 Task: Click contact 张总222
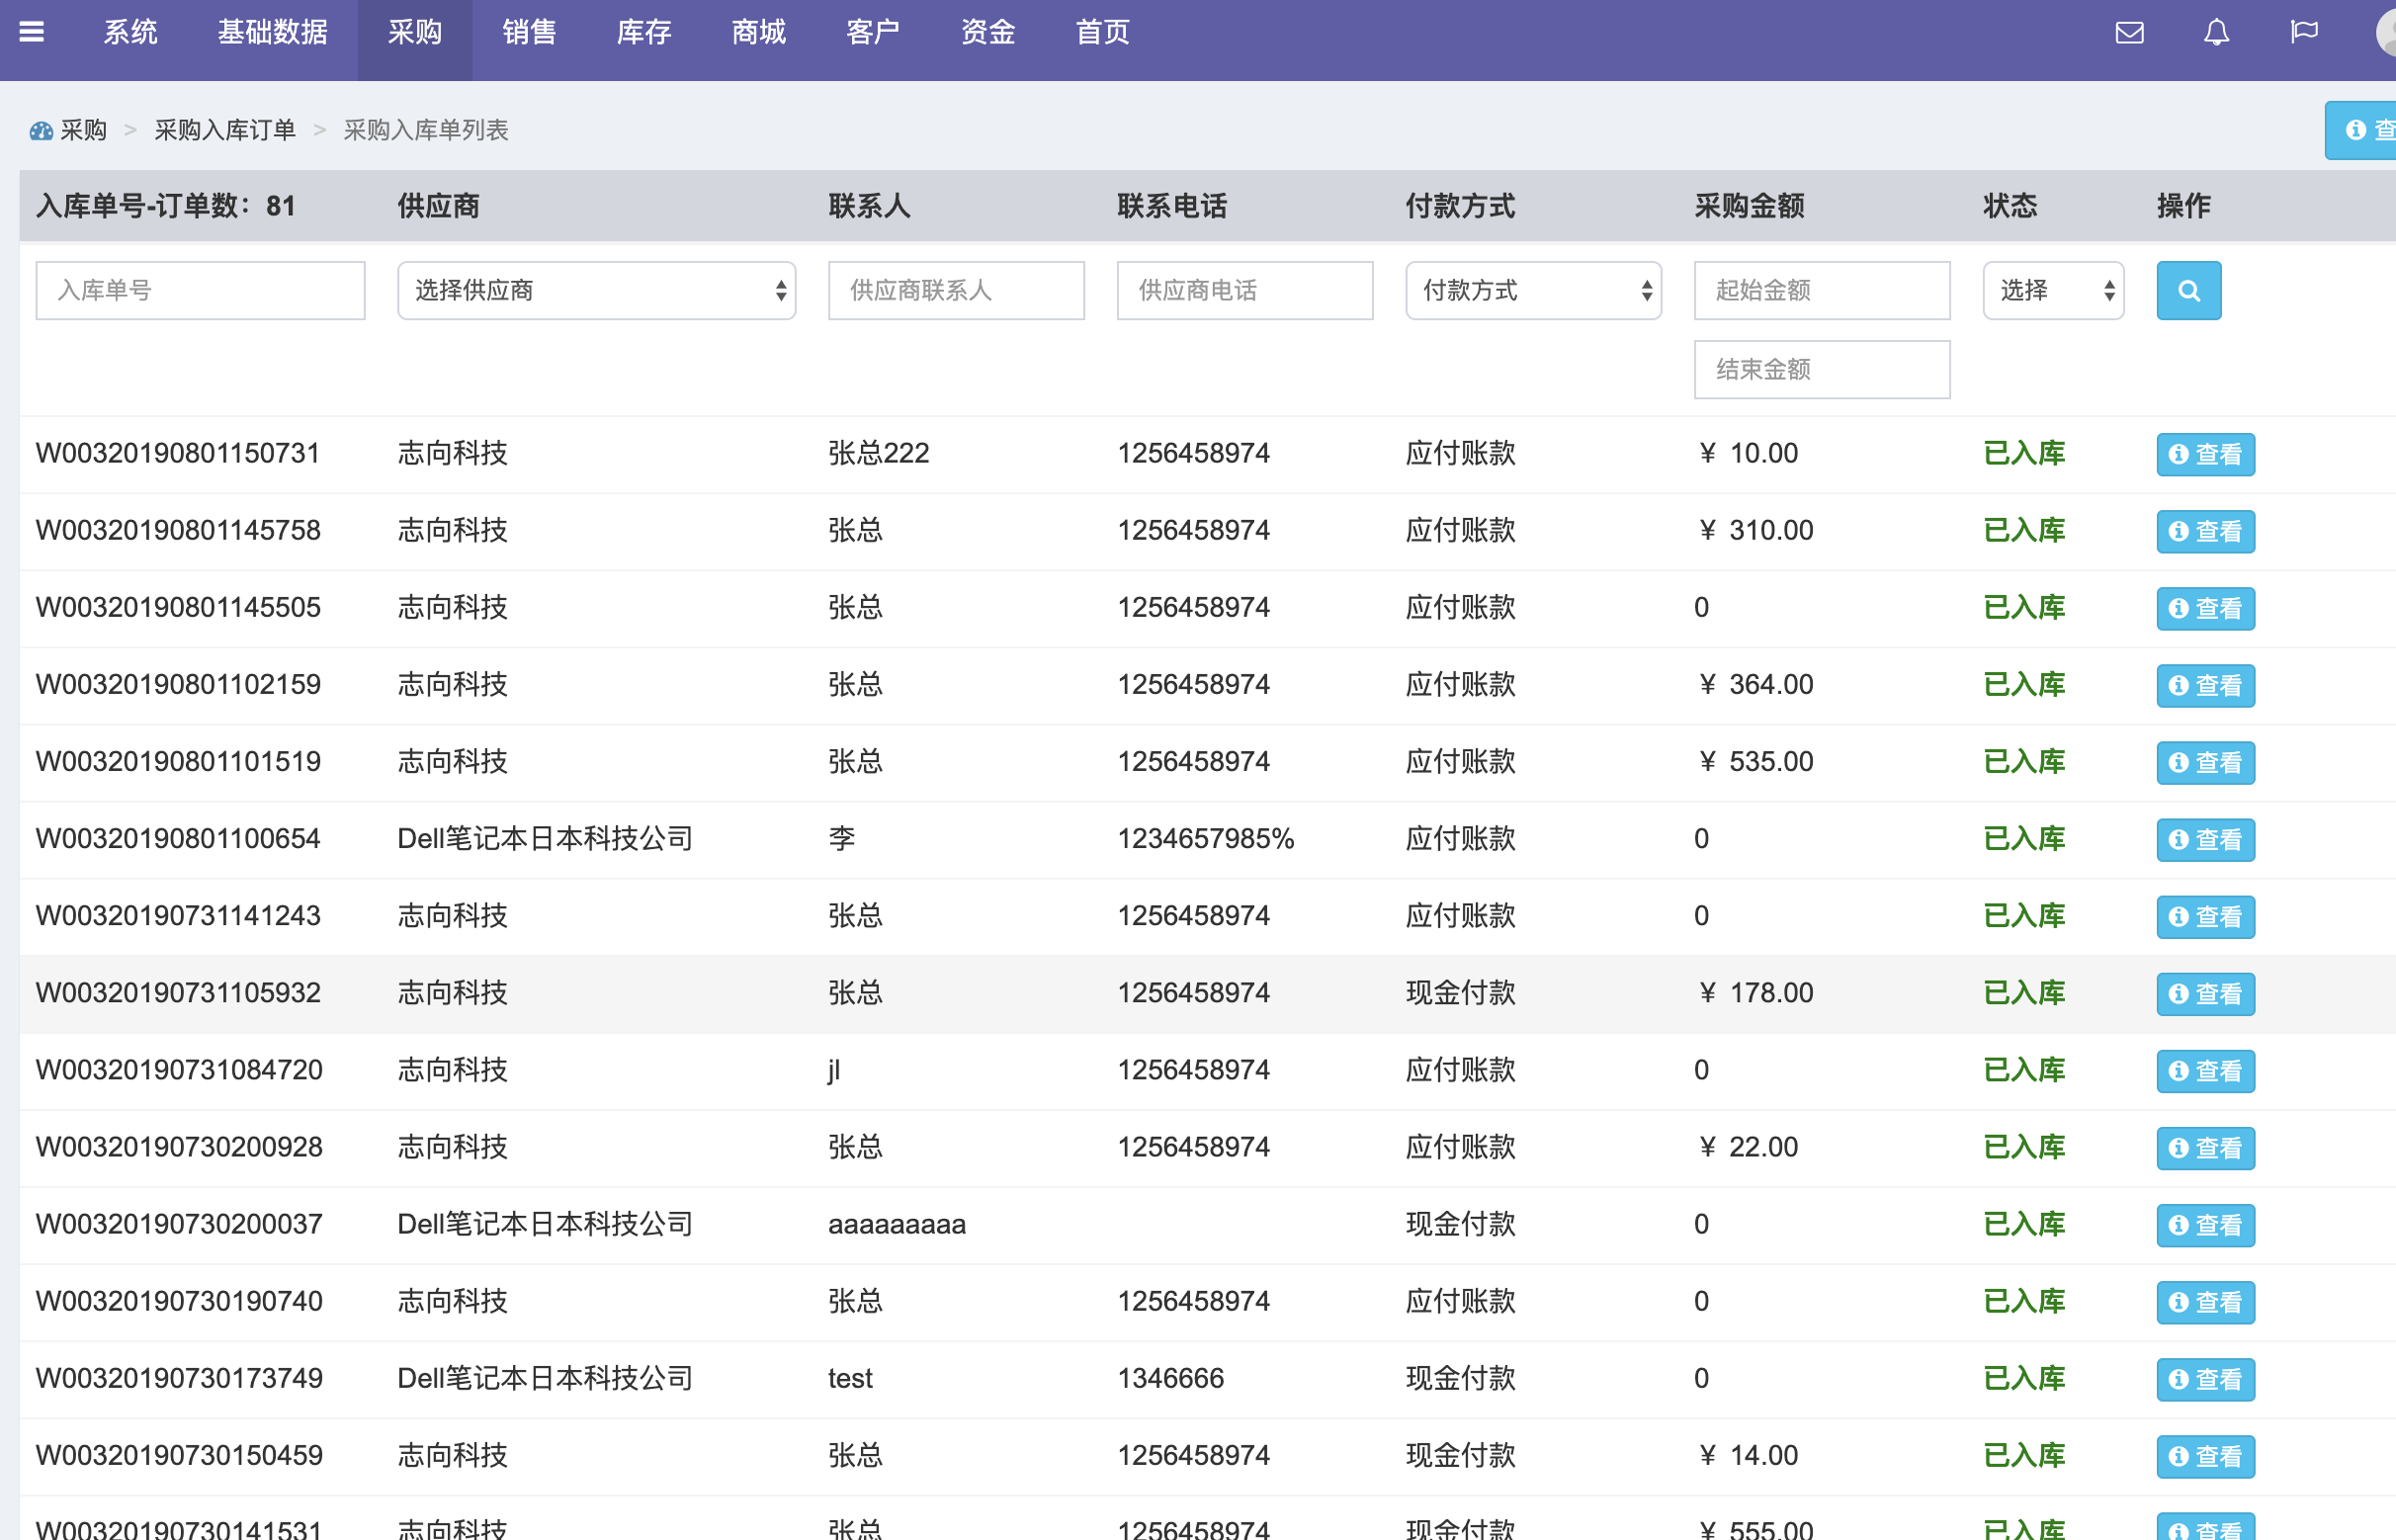pyautogui.click(x=879, y=454)
